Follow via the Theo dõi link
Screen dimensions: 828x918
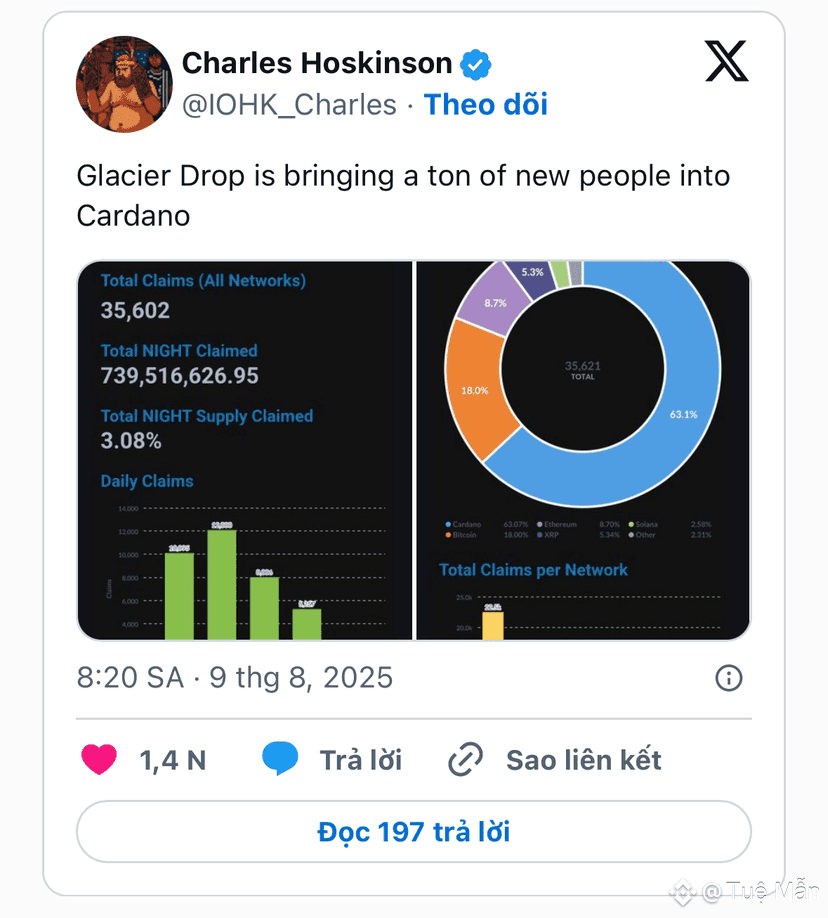pos(486,105)
